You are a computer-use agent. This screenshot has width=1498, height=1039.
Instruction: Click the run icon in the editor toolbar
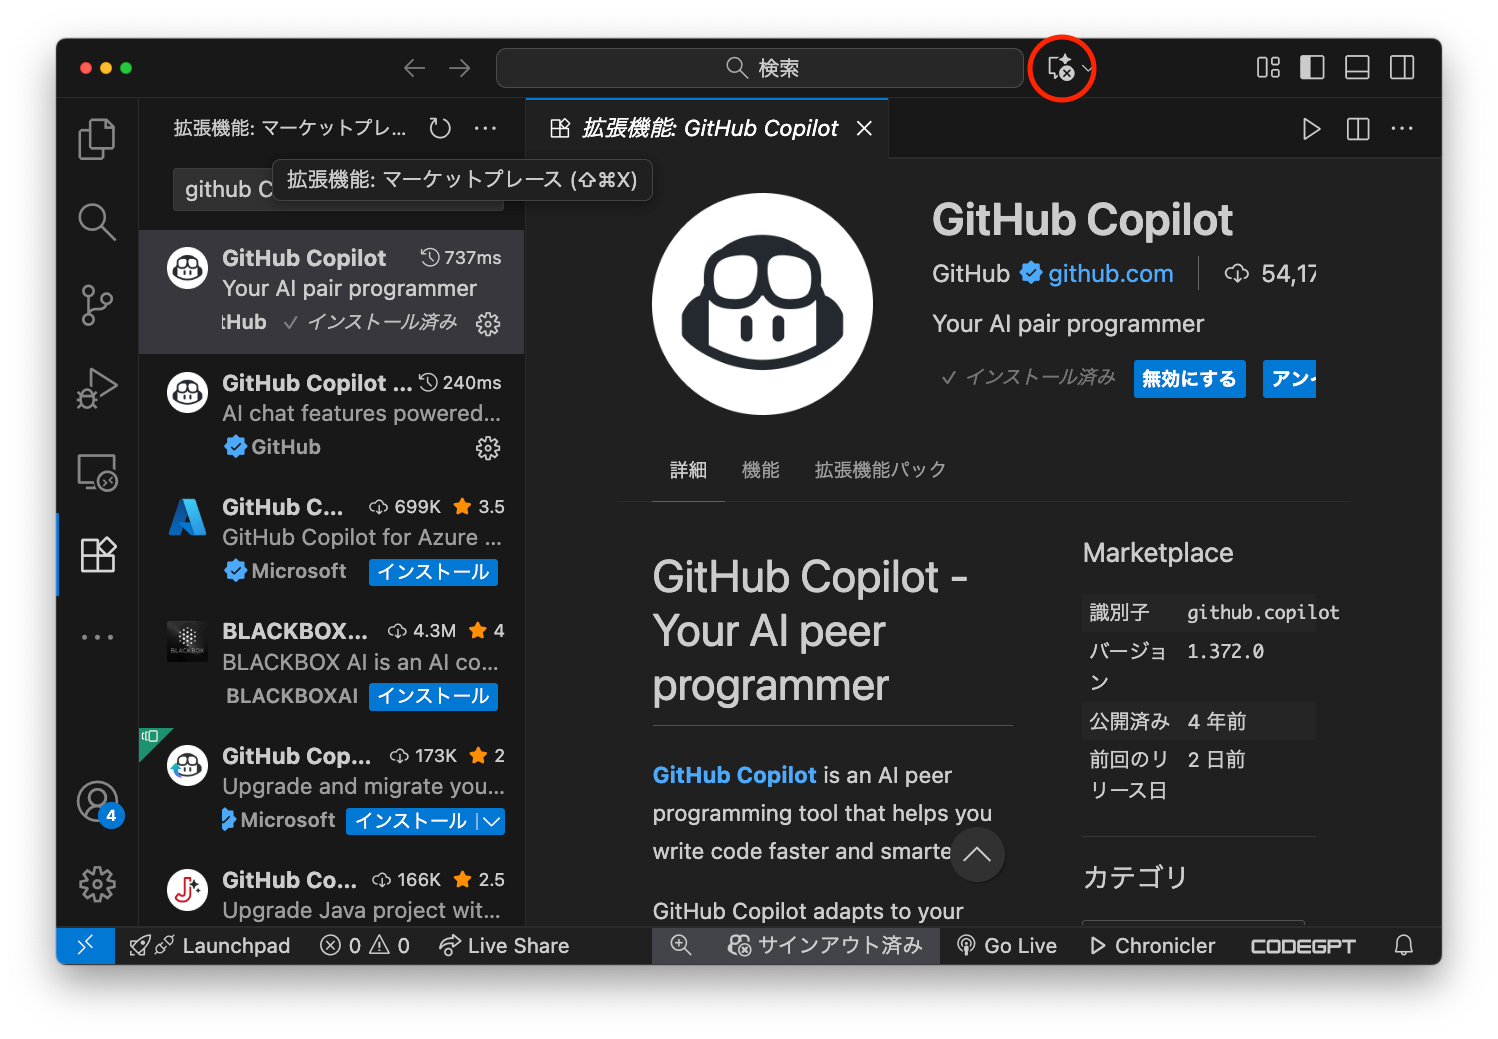[1311, 129]
